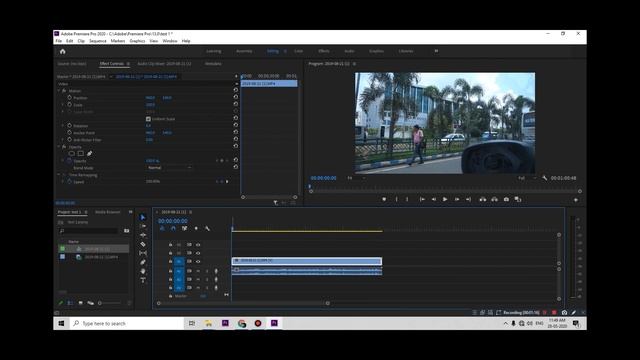640x360 pixels.
Task: Select the Pen tool in tools panel
Action: pos(142,262)
